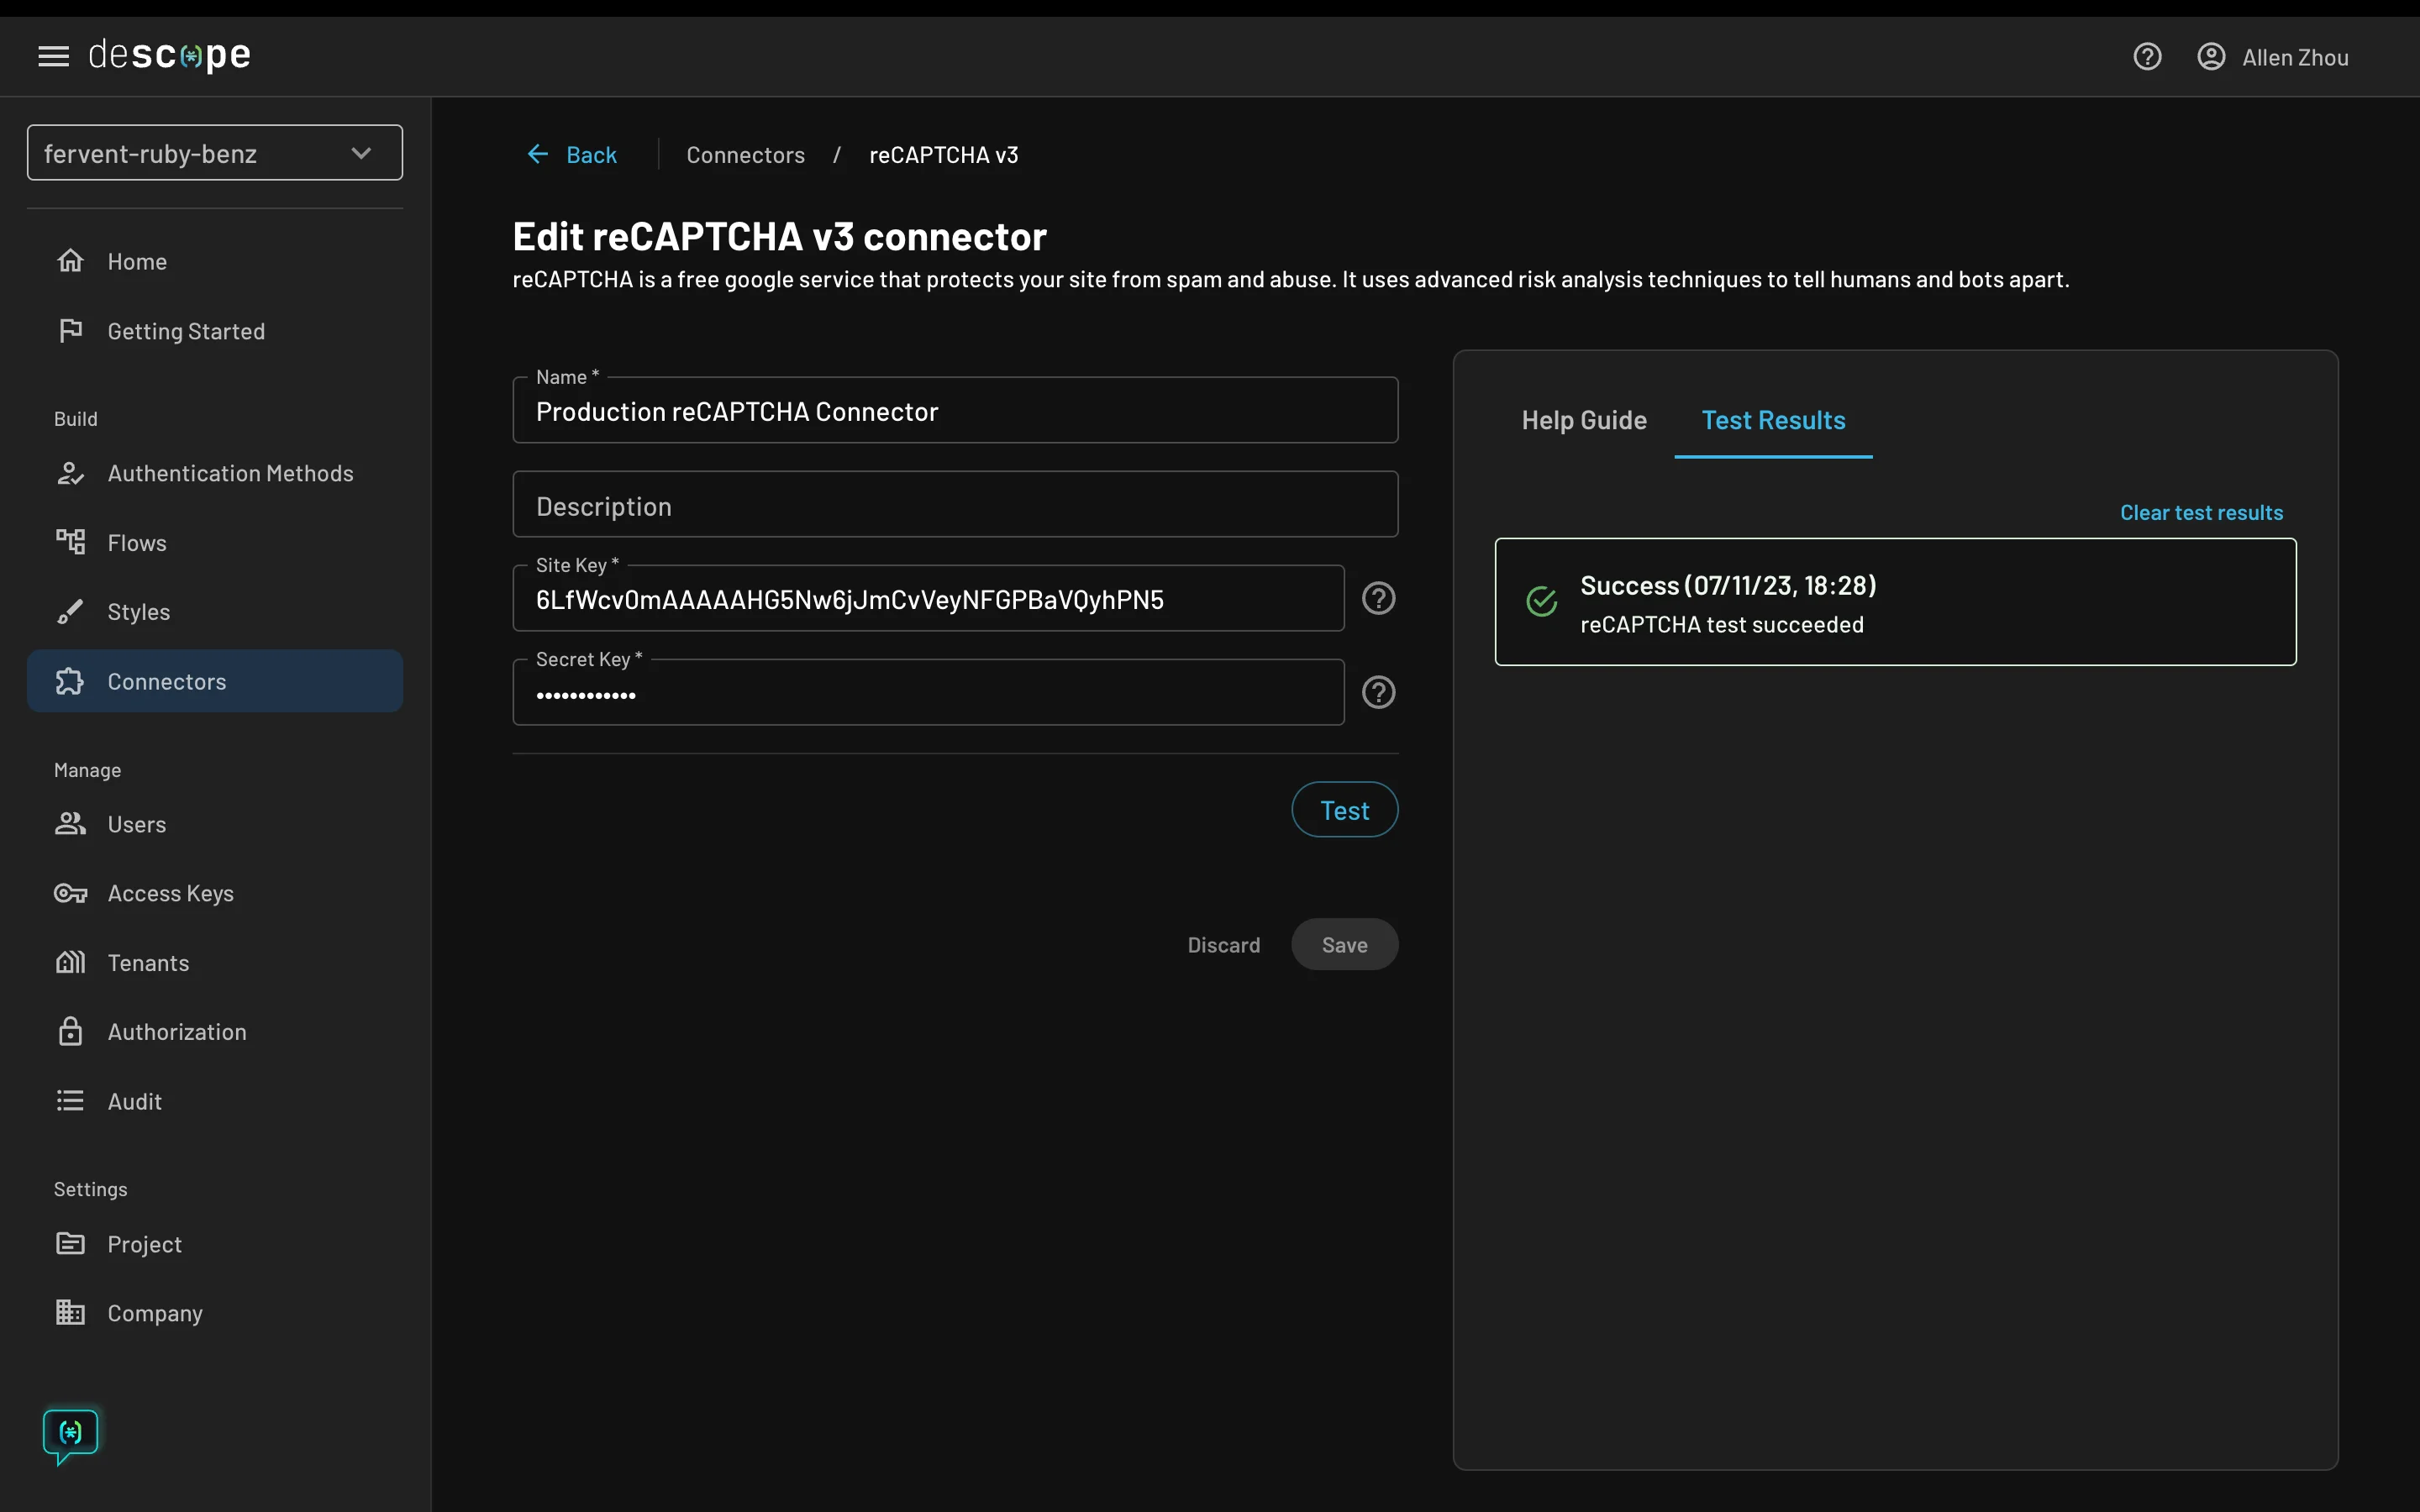Click the Test button
This screenshot has width=2420, height=1512.
(1344, 810)
